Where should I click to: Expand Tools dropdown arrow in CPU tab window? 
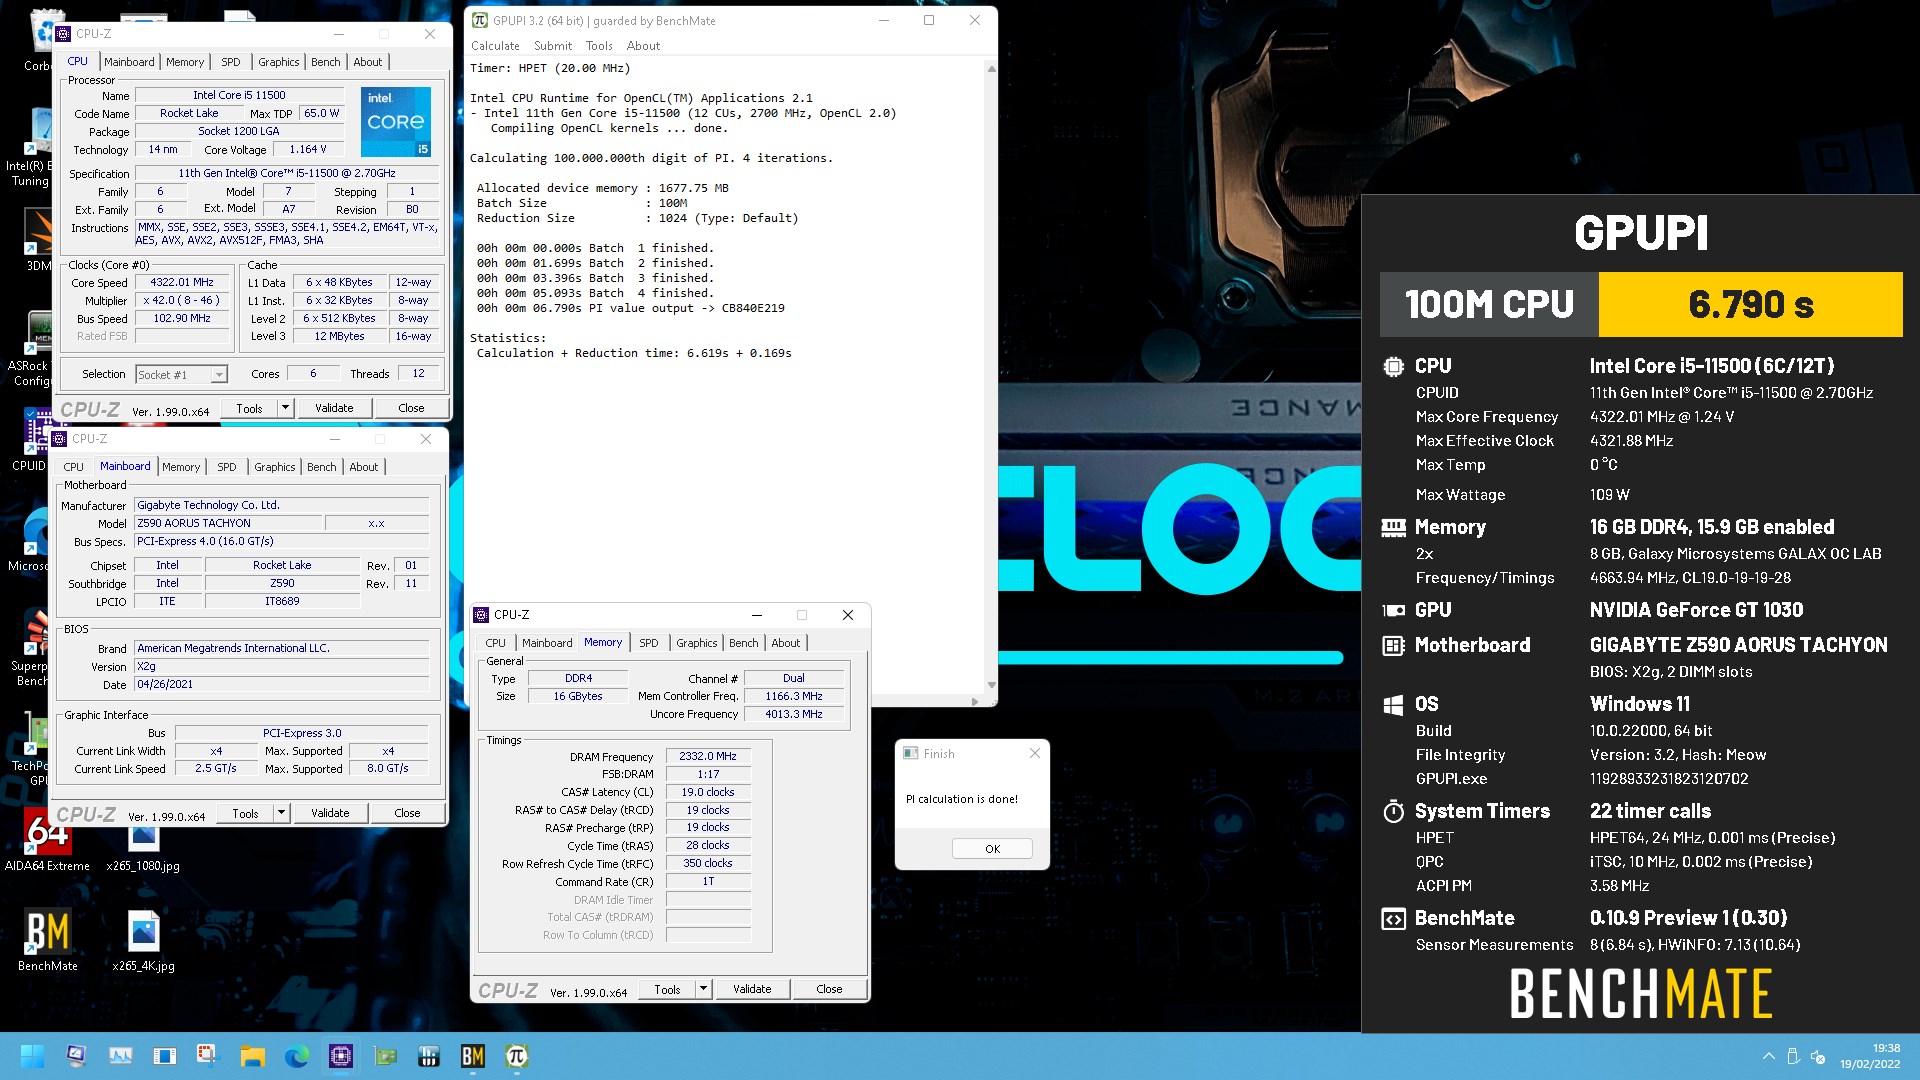point(286,408)
